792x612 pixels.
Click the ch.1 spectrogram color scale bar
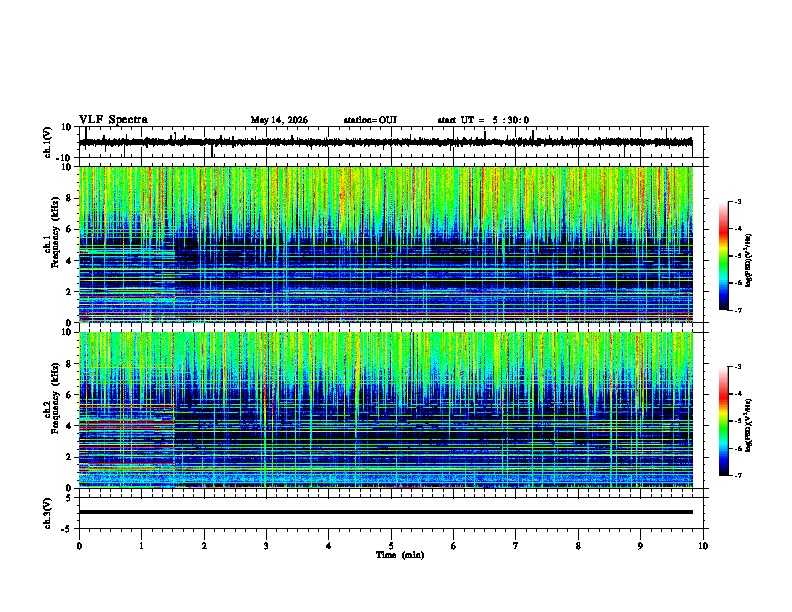(x=724, y=256)
